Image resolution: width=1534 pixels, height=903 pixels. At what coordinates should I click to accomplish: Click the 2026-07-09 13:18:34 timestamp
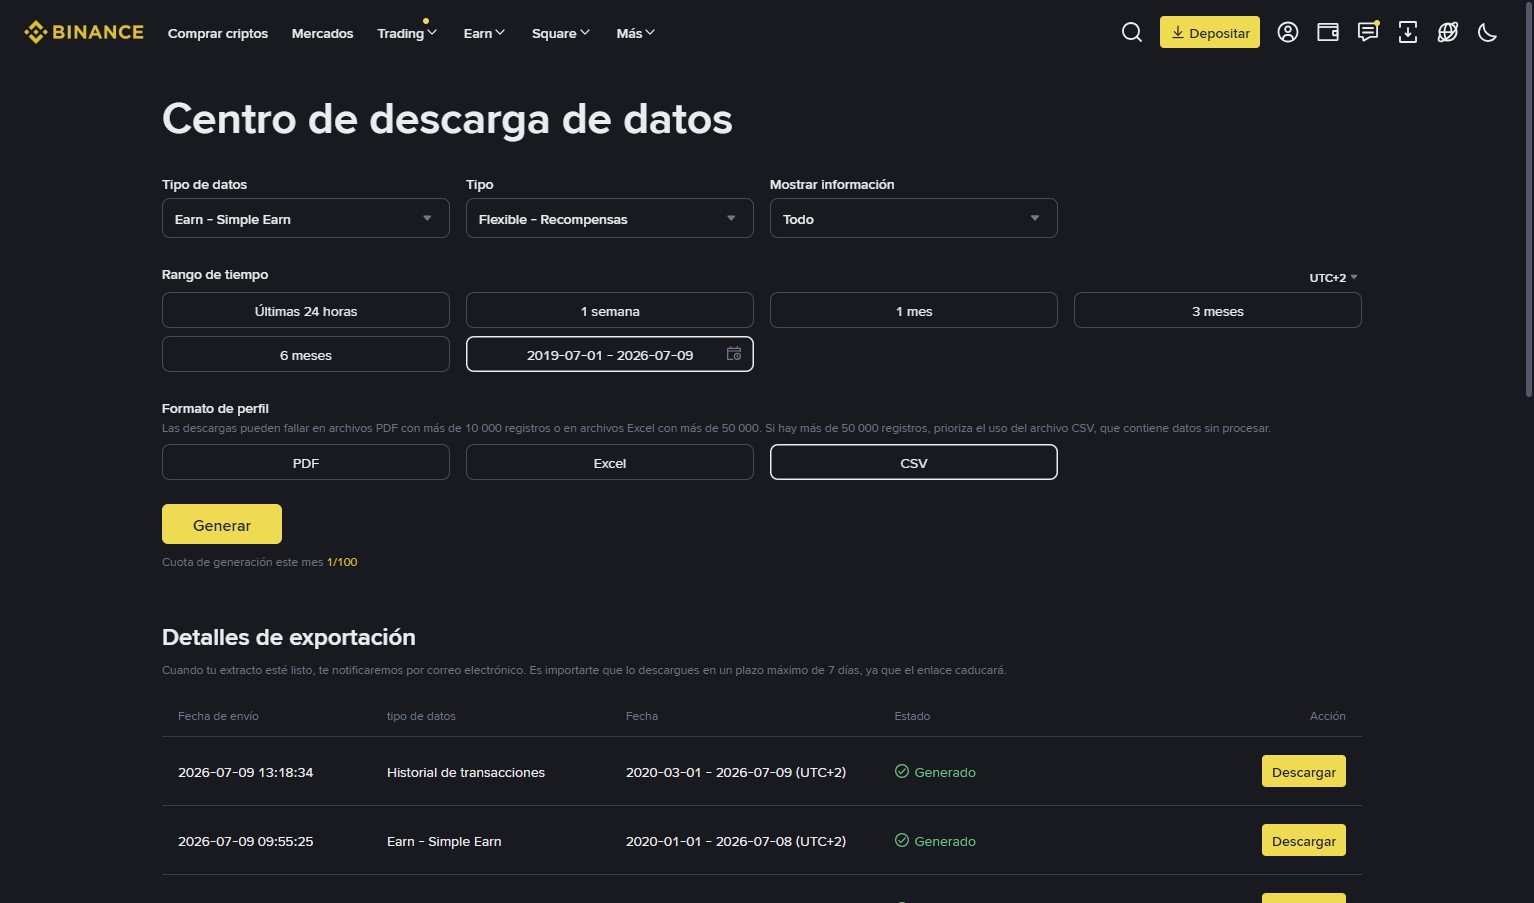pyautogui.click(x=246, y=772)
